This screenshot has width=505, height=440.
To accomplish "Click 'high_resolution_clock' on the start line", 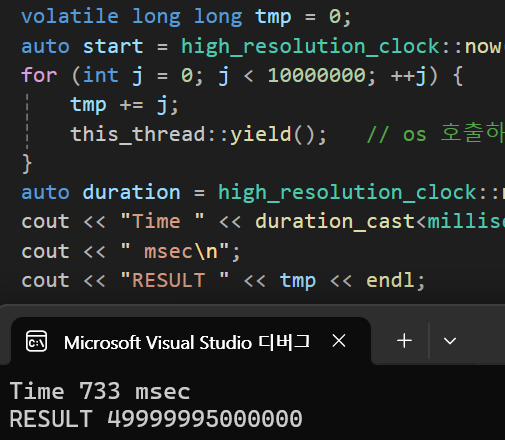I will [310, 46].
